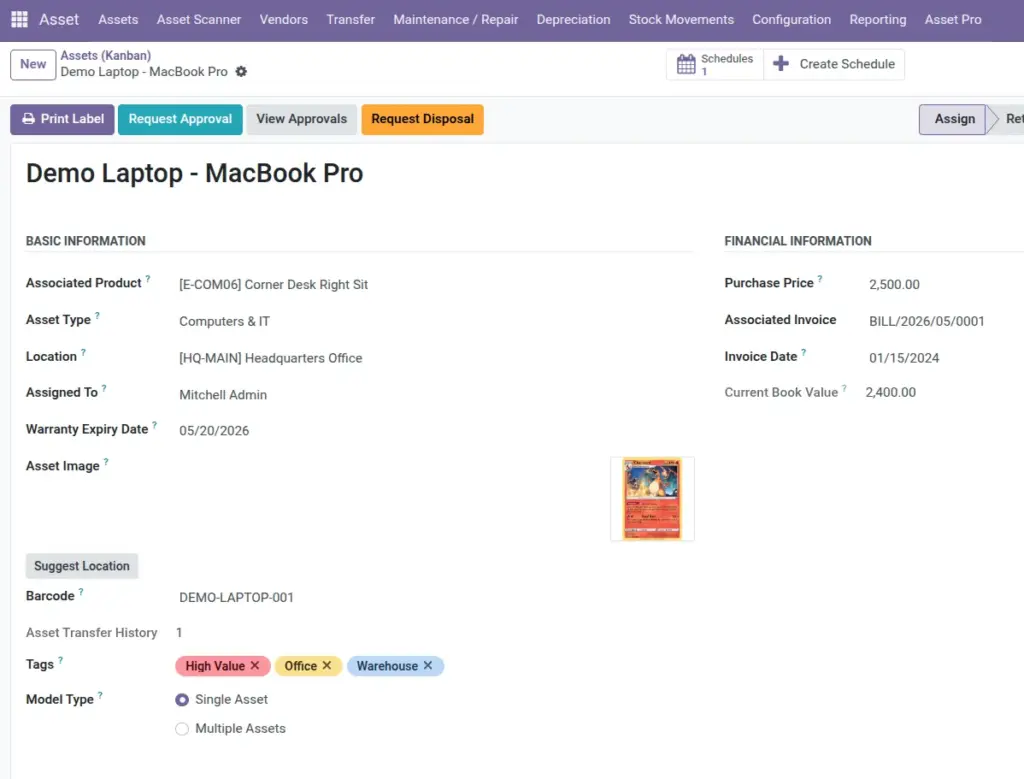Screen dimensions: 1024x779
Task: Remove the Office tag with its X
Action: click(x=327, y=665)
